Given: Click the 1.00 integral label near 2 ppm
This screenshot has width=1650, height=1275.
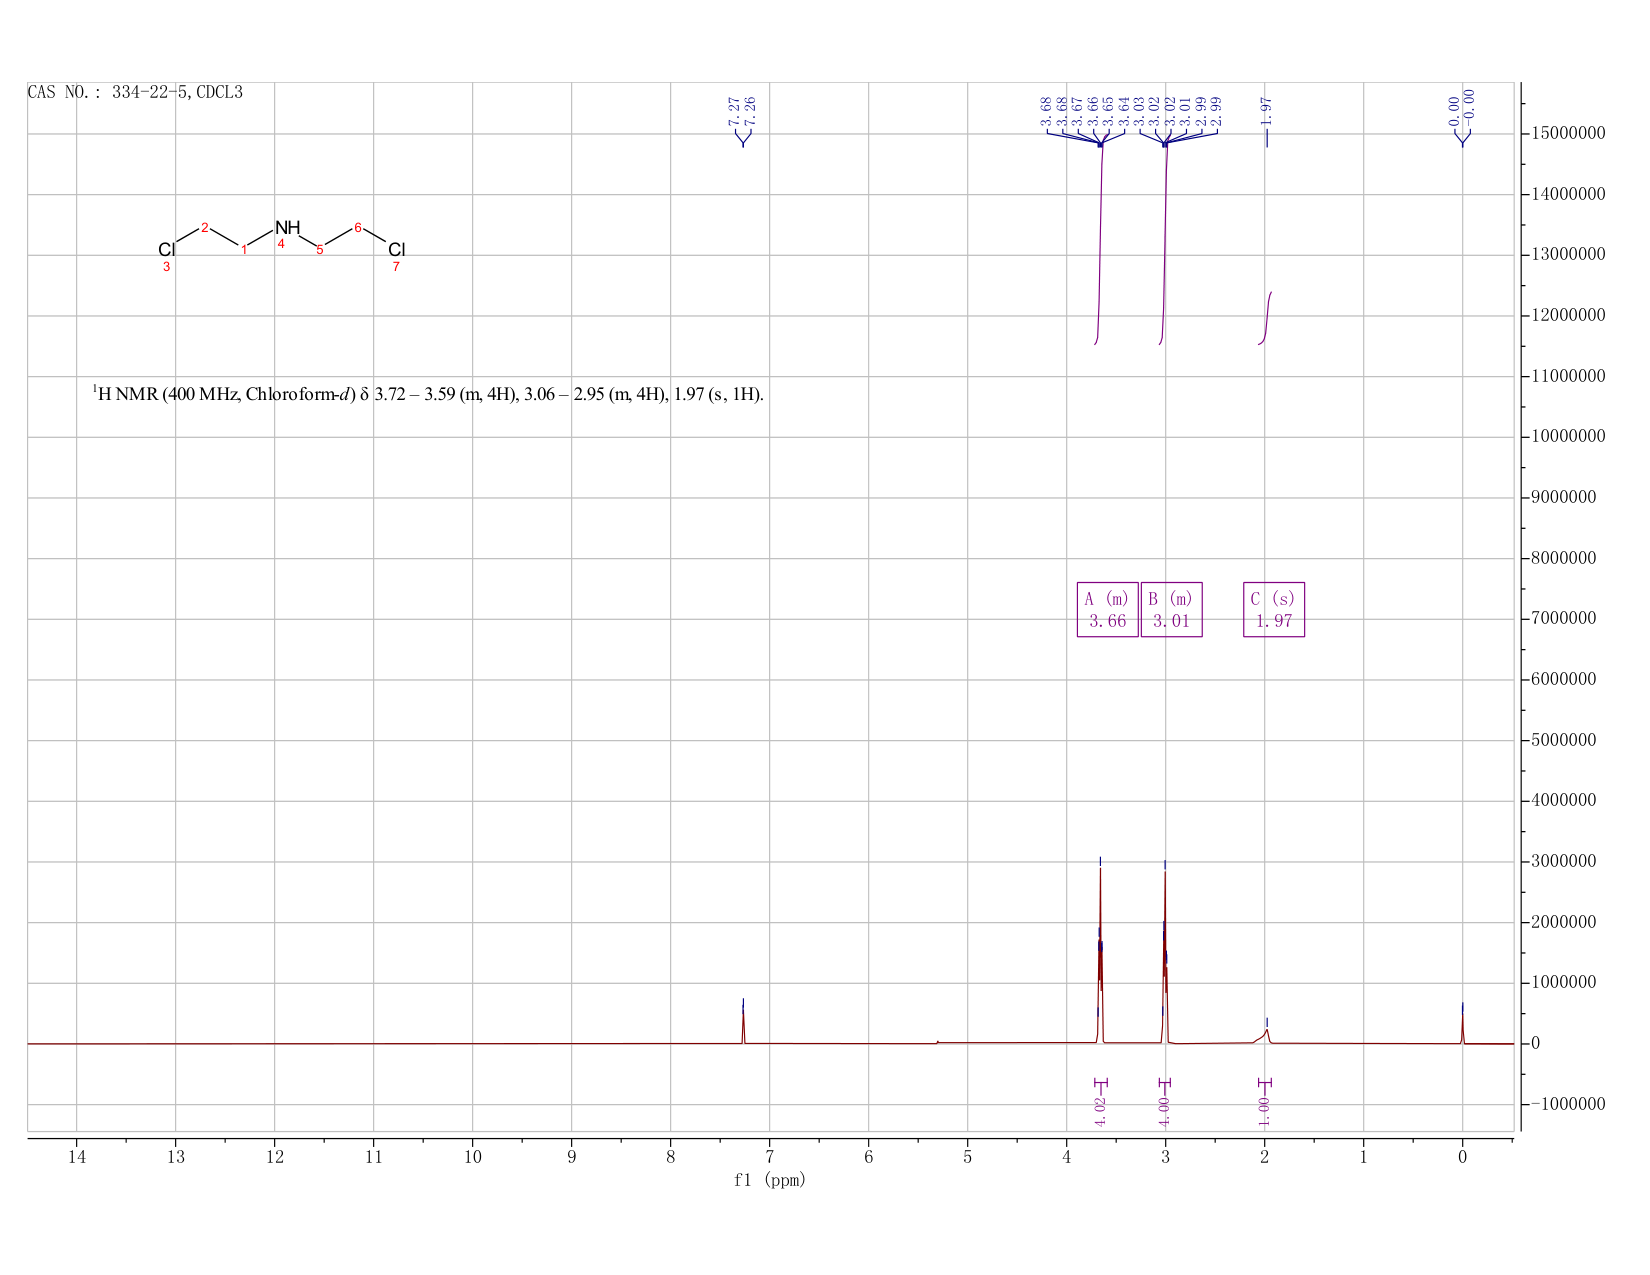Looking at the screenshot, I should pos(1264,1111).
